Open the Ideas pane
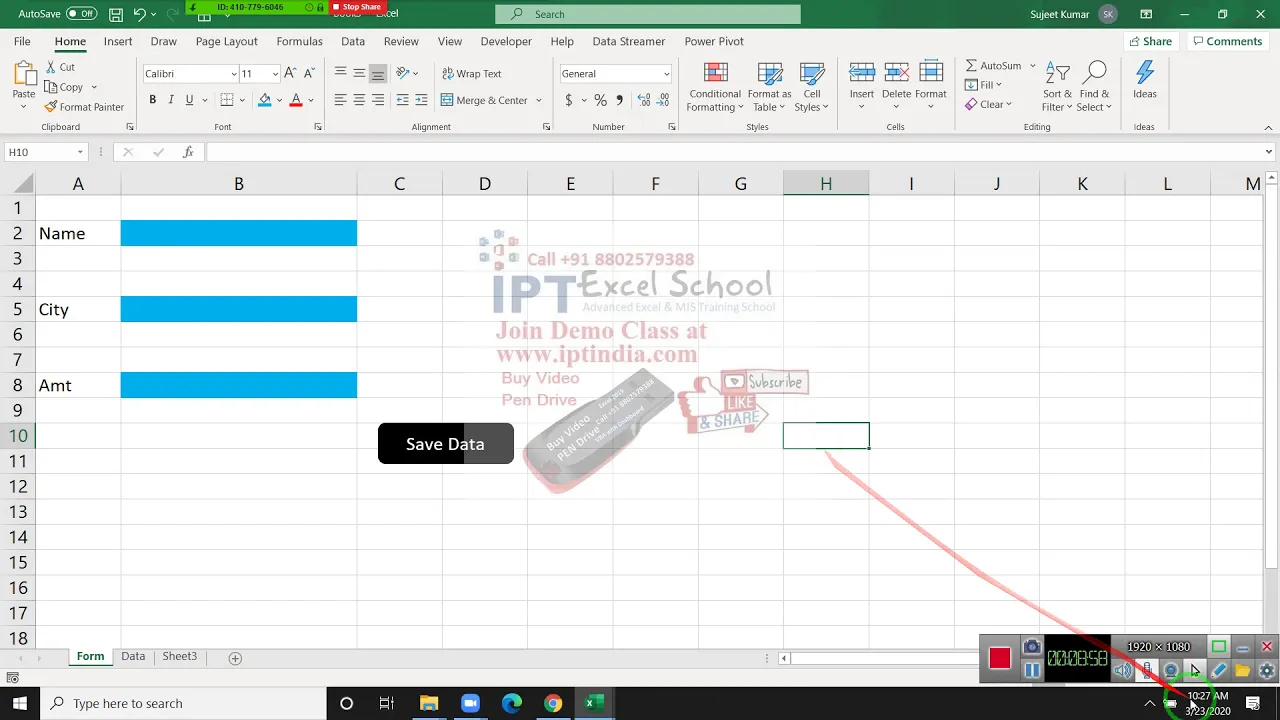Screen dimensions: 1280x720 coord(1145,80)
